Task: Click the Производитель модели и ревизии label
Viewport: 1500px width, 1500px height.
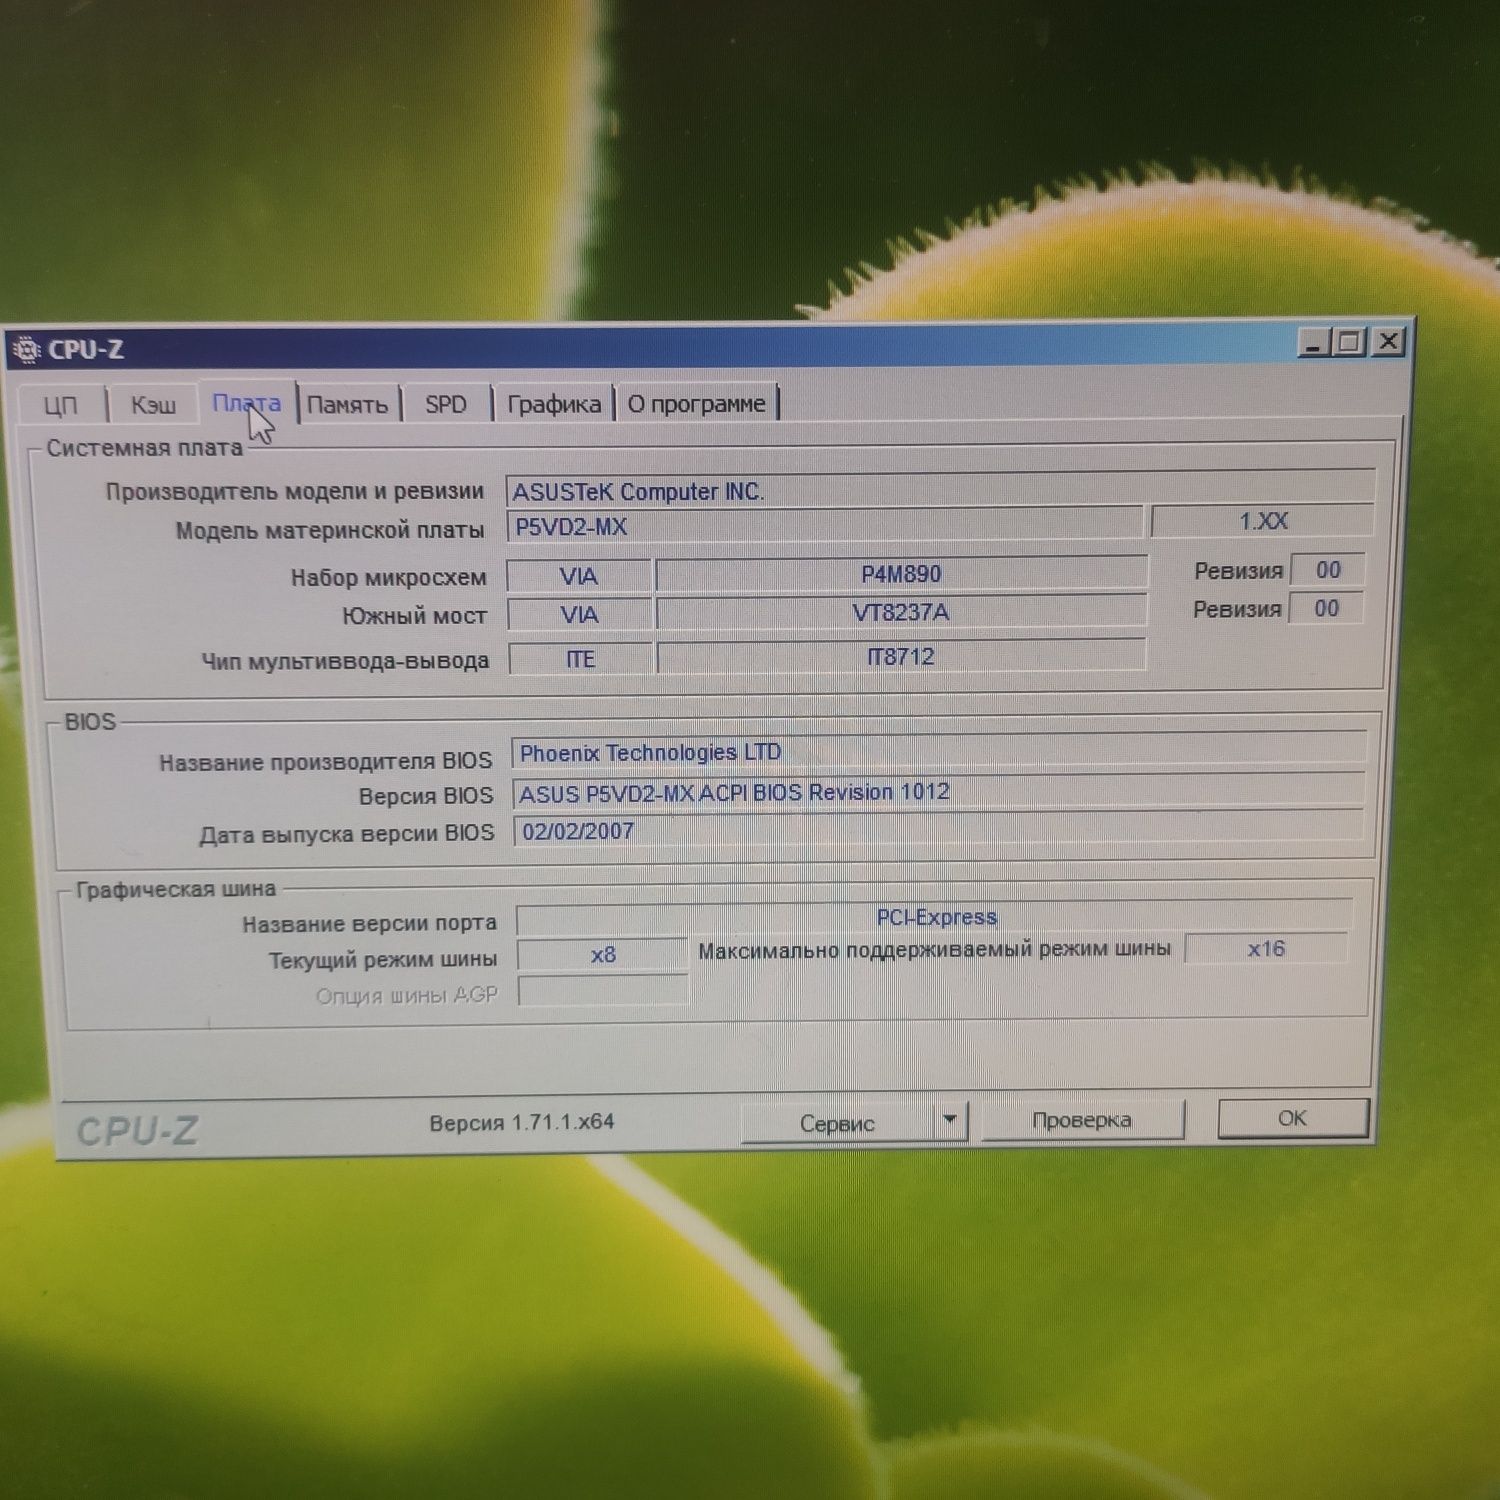Action: click(295, 491)
